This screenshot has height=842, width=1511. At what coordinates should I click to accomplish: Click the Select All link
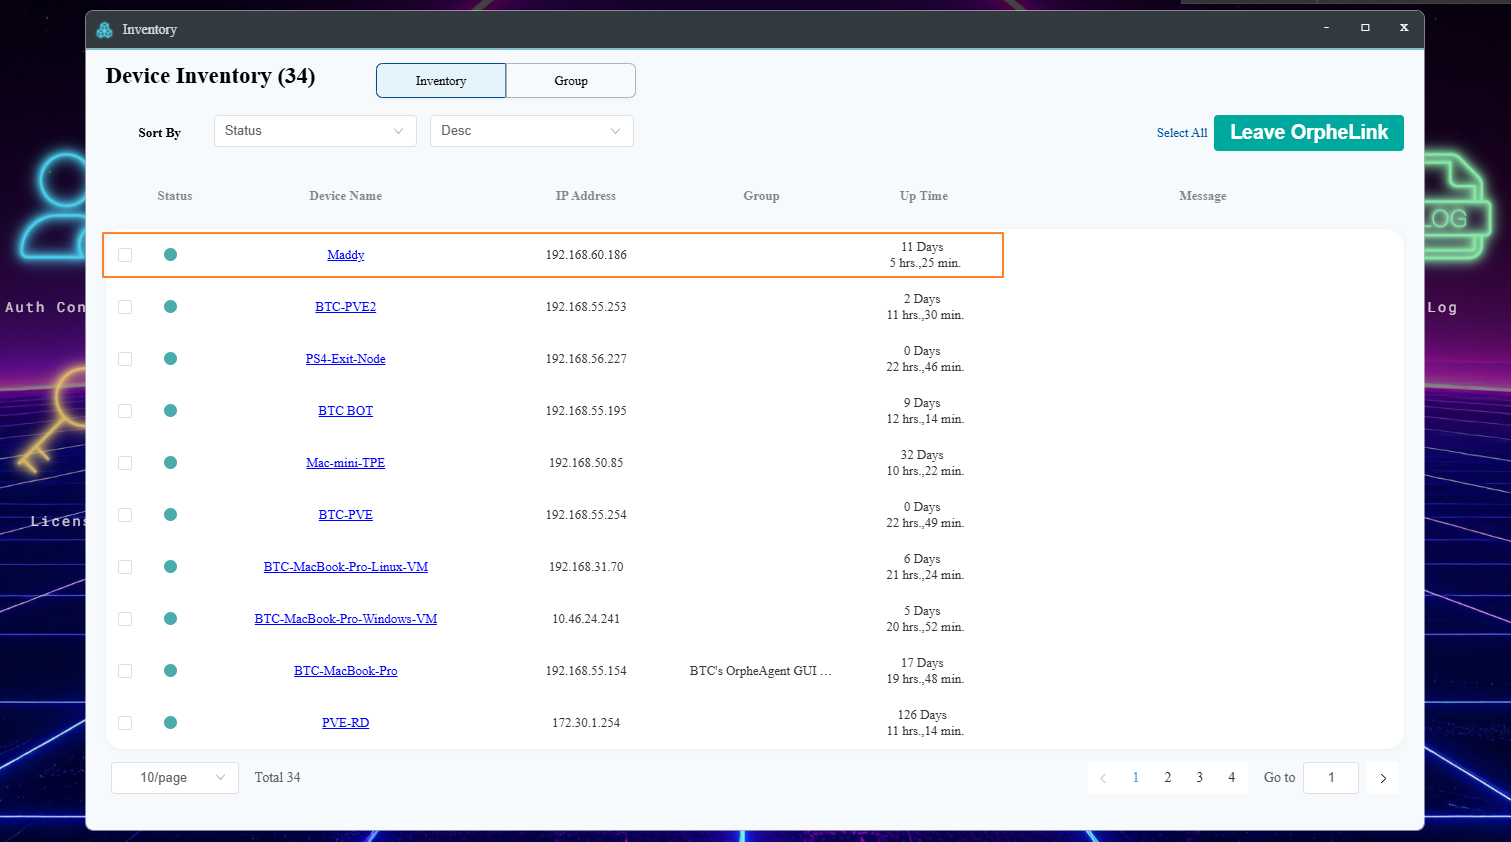click(1181, 133)
